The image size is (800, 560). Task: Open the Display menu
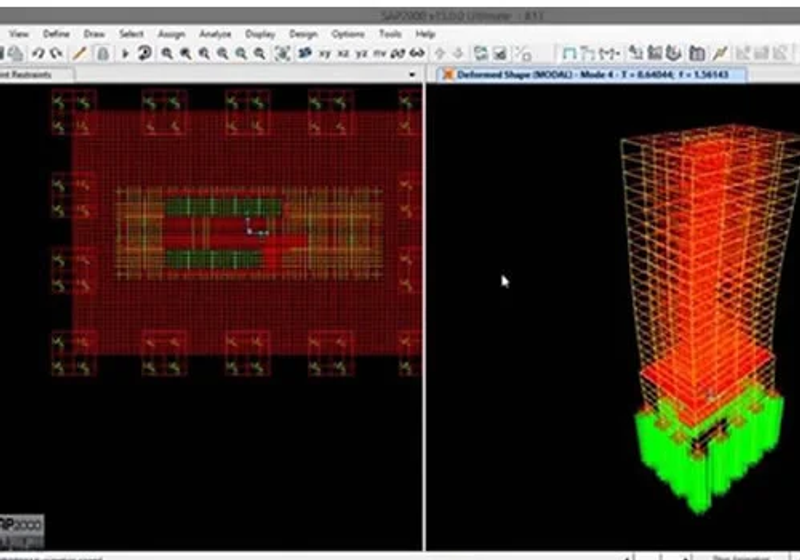[260, 34]
